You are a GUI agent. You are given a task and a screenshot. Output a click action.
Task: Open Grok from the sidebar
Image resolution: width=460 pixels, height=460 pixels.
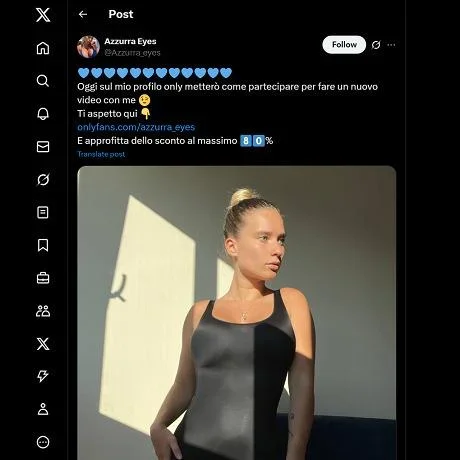43,179
